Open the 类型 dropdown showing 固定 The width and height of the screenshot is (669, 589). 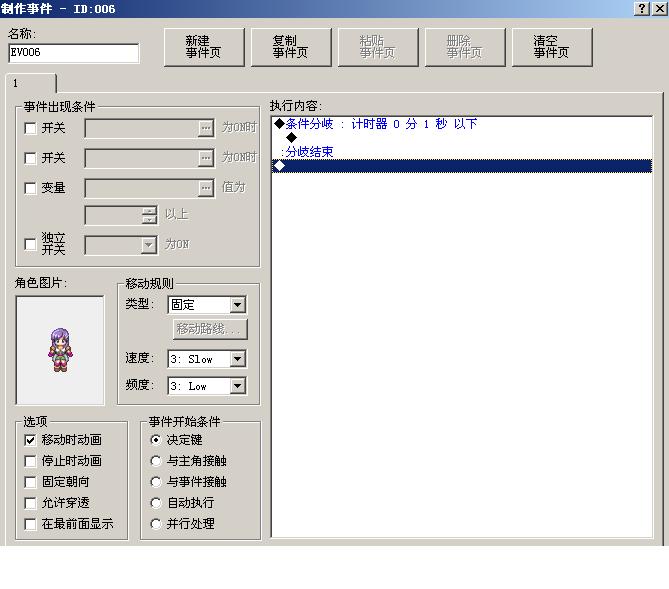[207, 305]
